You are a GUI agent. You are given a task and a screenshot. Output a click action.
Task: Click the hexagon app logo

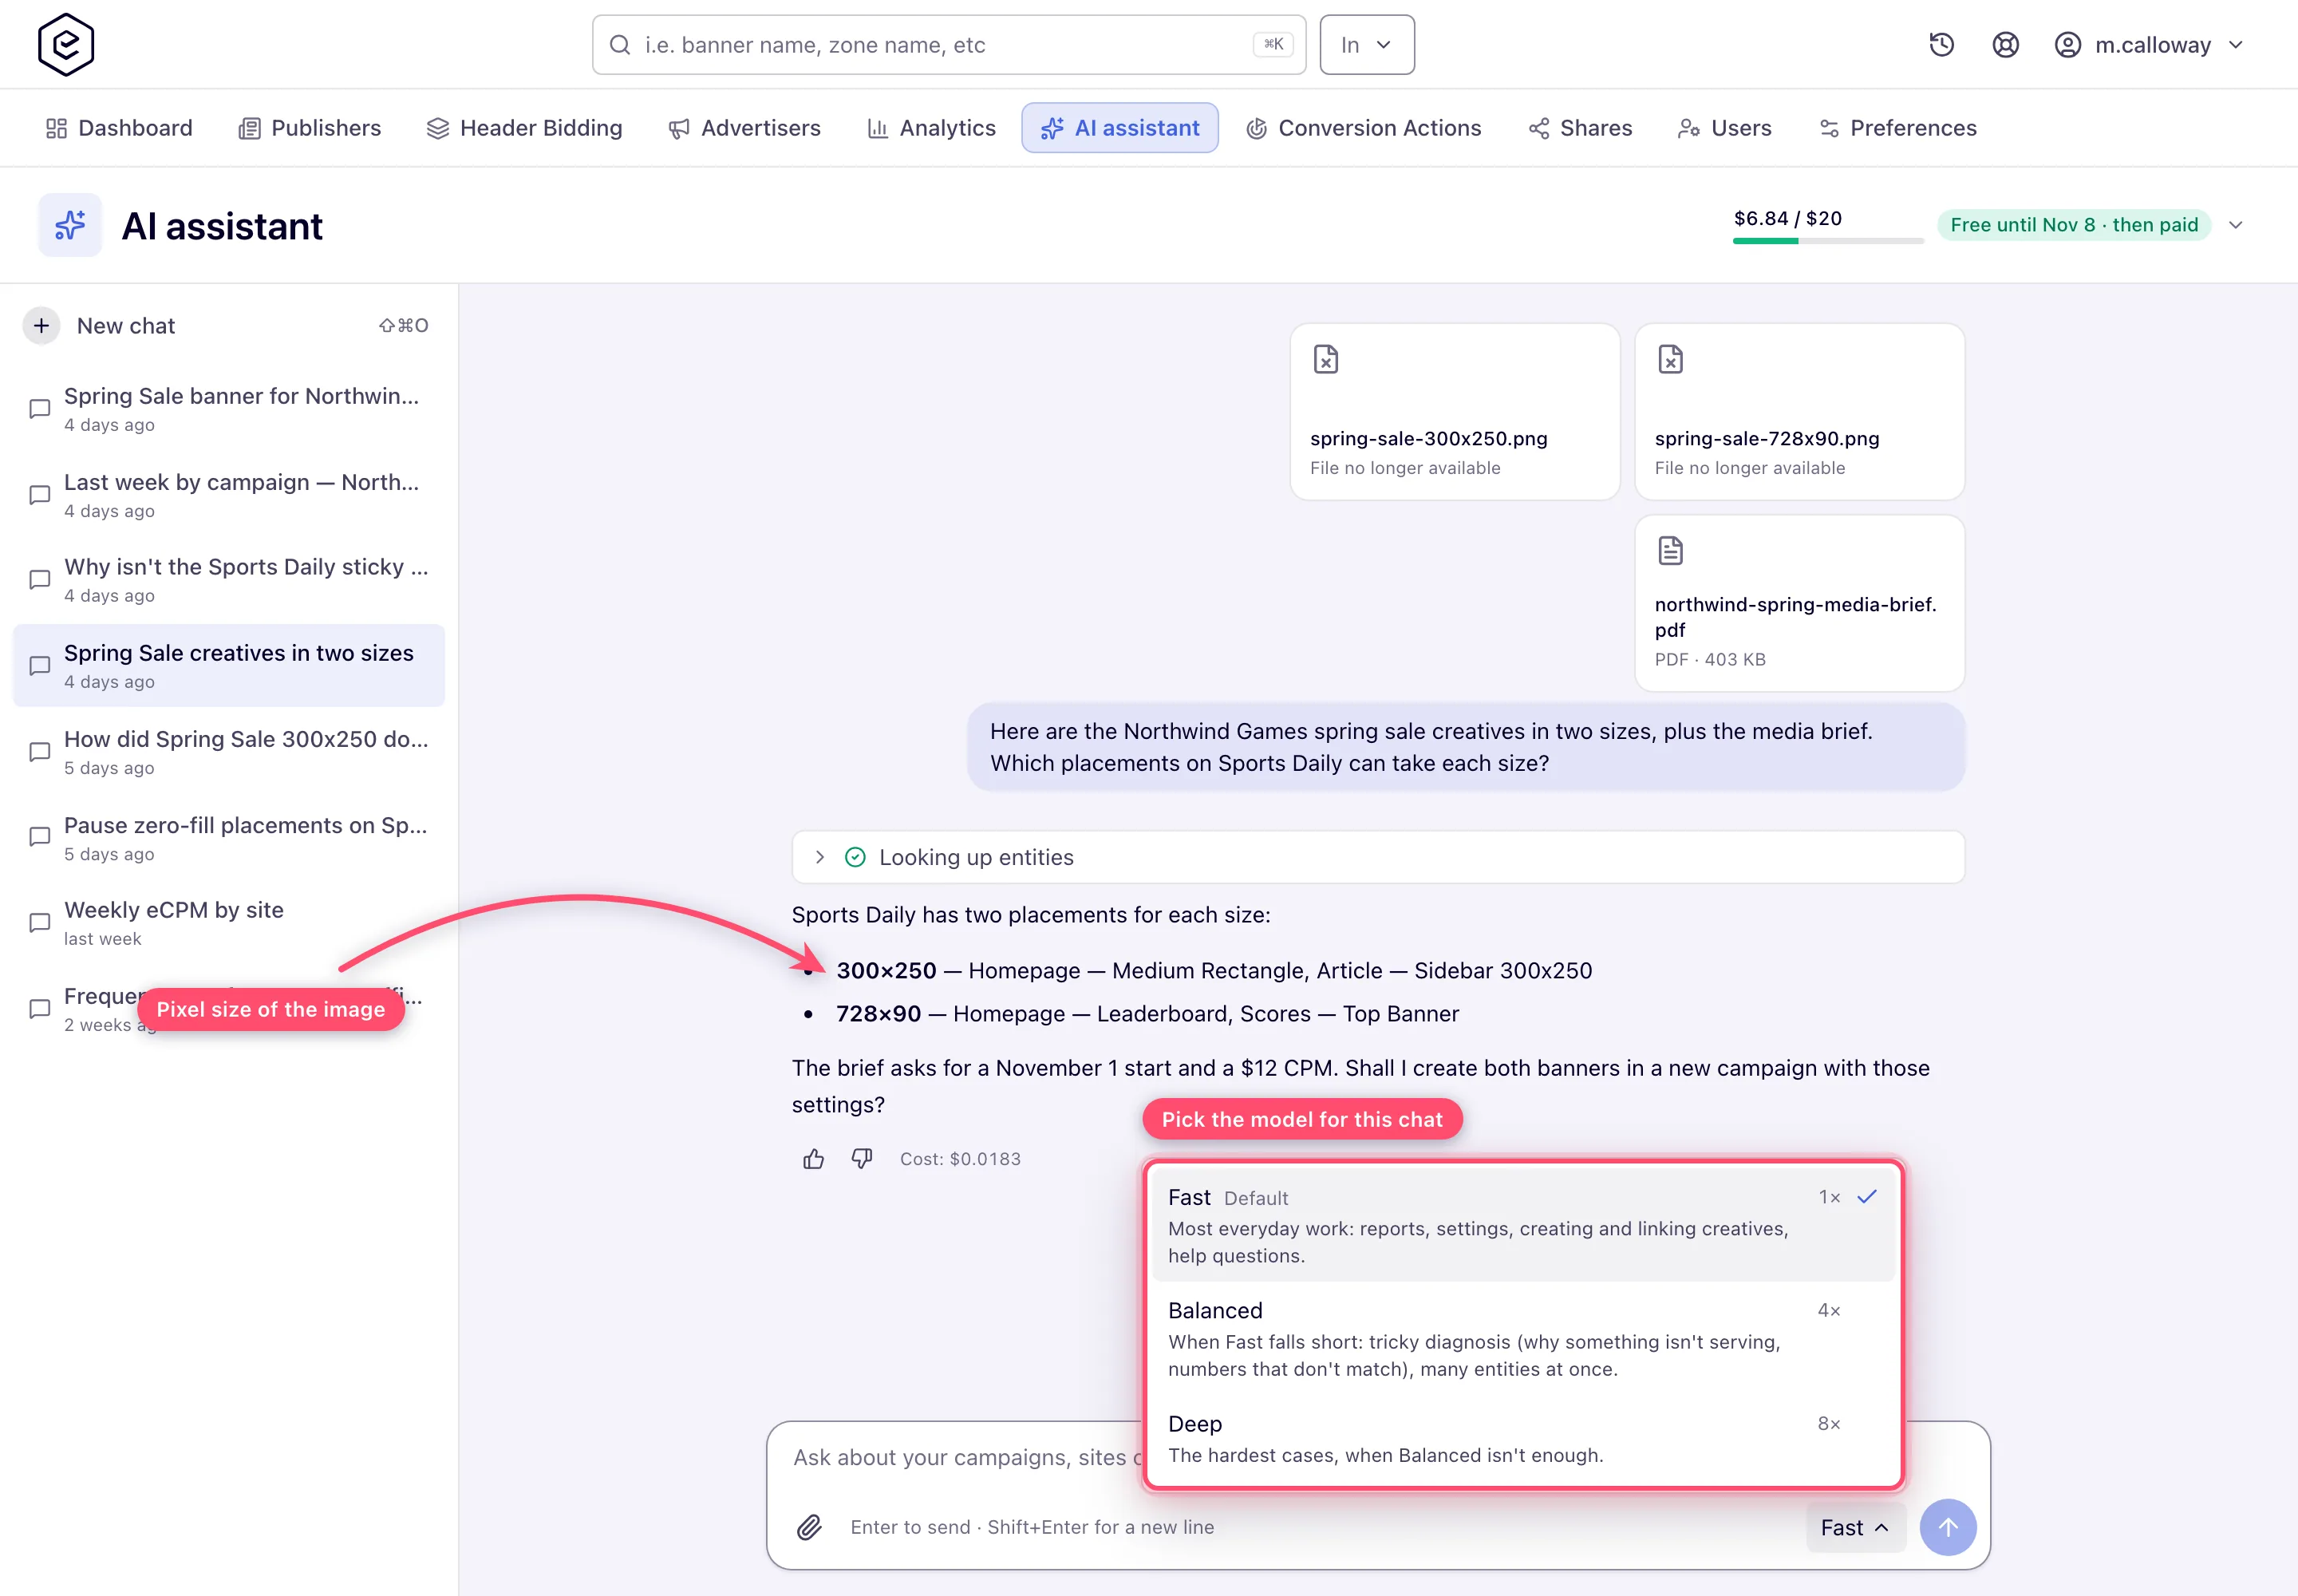[x=66, y=45]
